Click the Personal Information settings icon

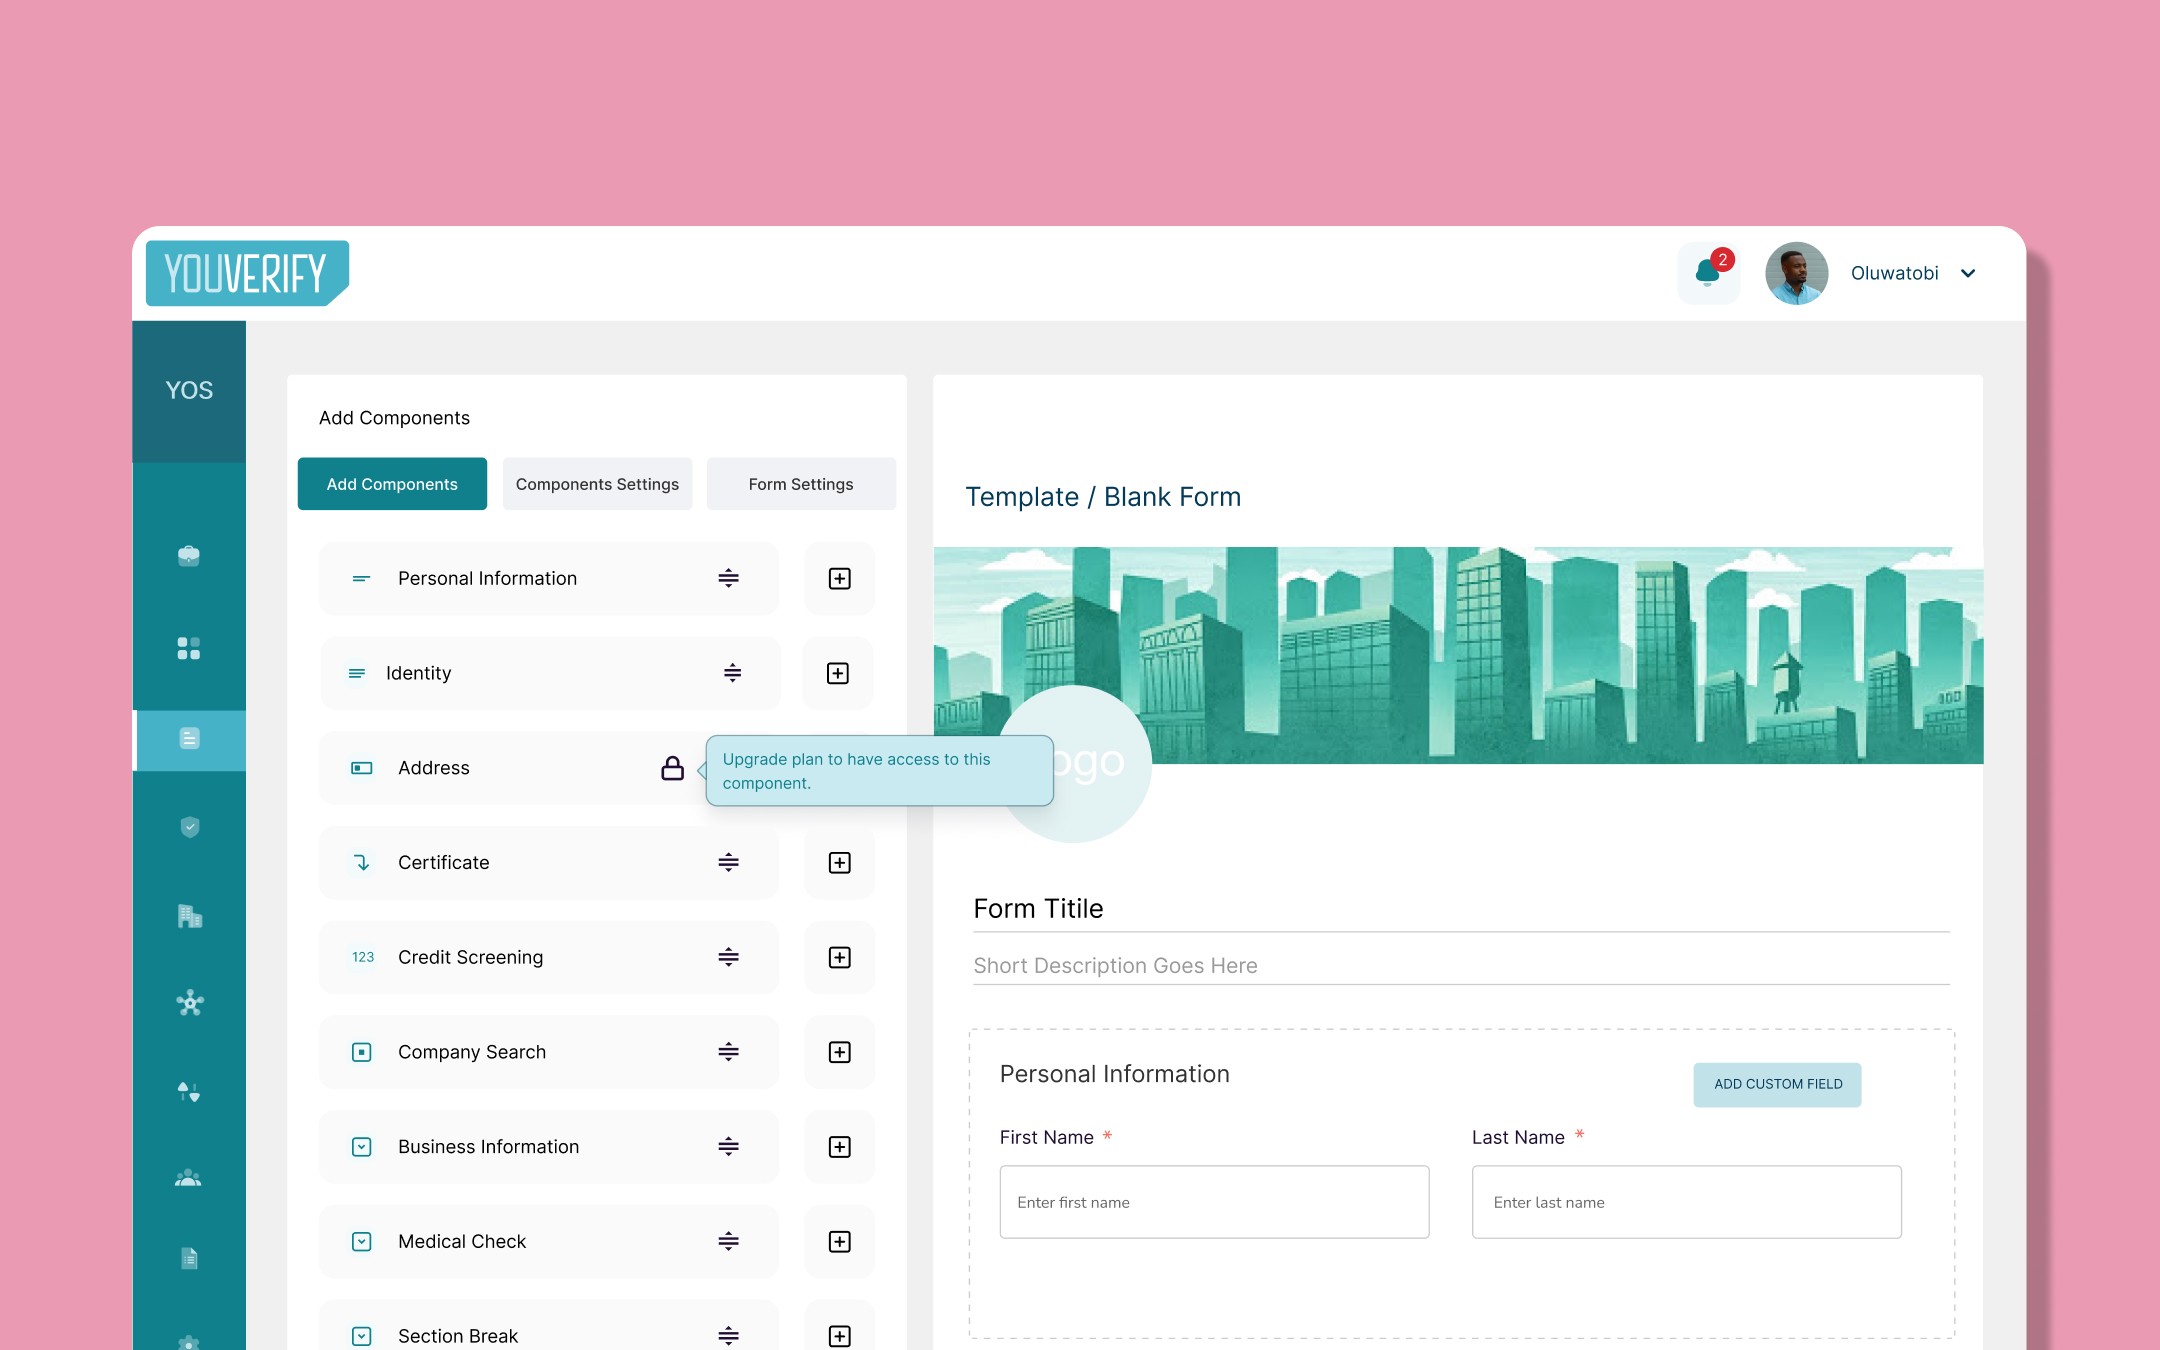click(728, 577)
